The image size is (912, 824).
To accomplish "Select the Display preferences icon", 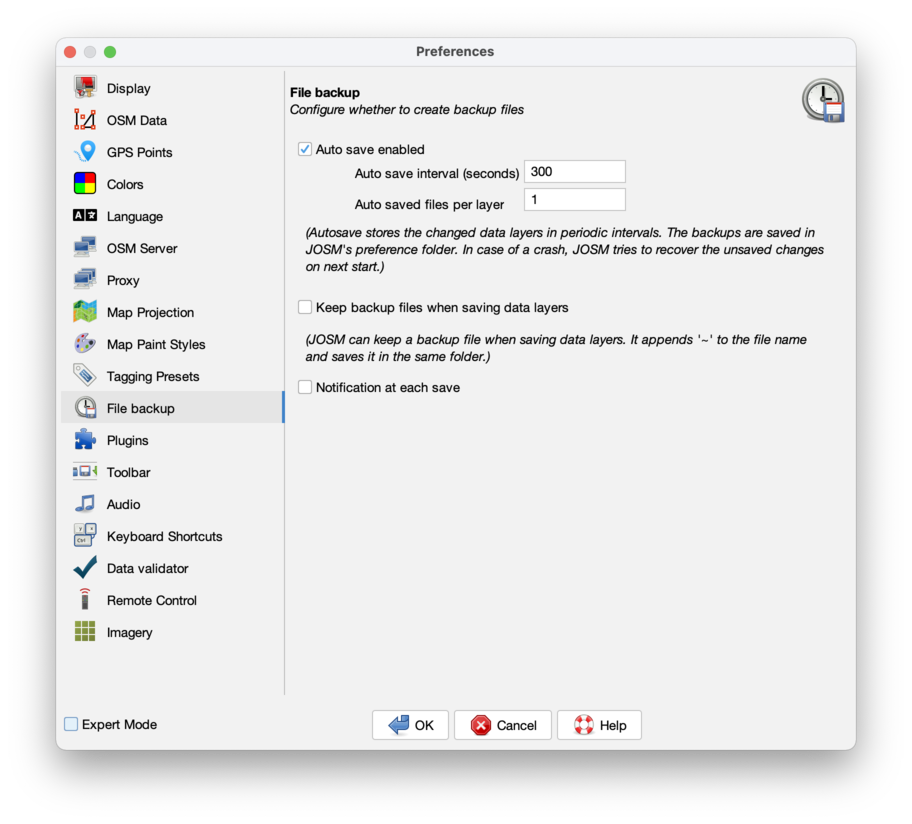I will pos(84,88).
